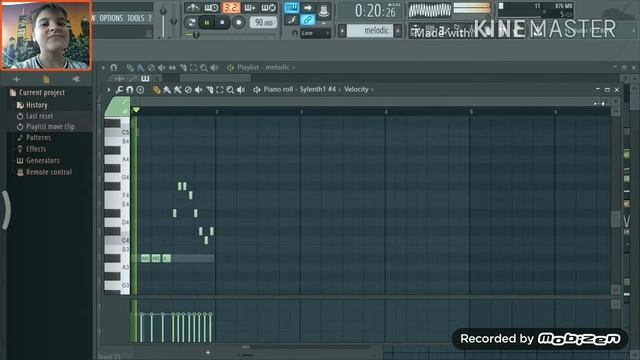The width and height of the screenshot is (640, 360).
Task: Click the record button
Action: [x=239, y=22]
